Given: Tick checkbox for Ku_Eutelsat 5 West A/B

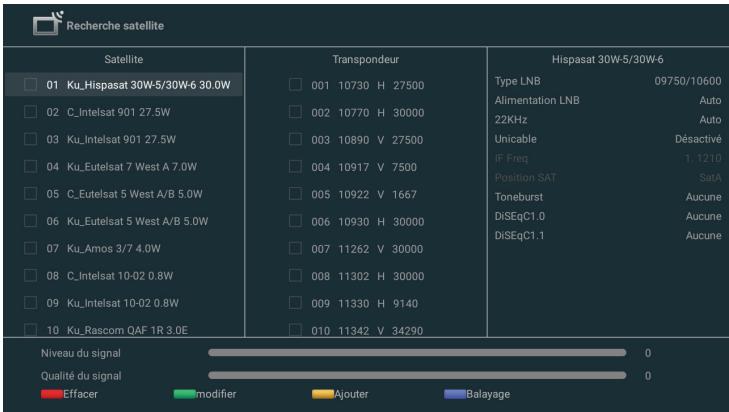Looking at the screenshot, I should 31,221.
